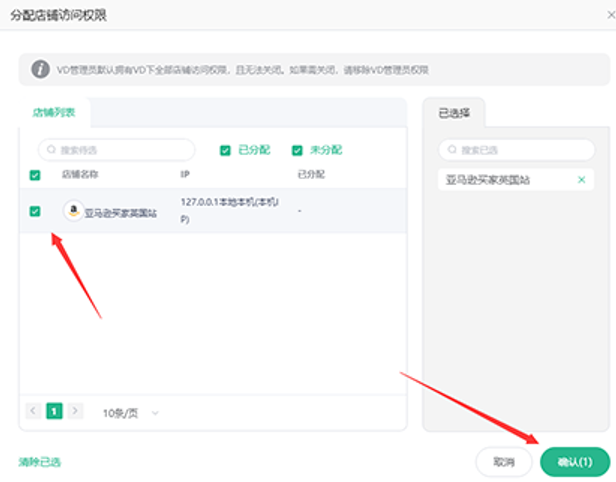Toggle the 未分配 filter checkbox

click(x=297, y=150)
